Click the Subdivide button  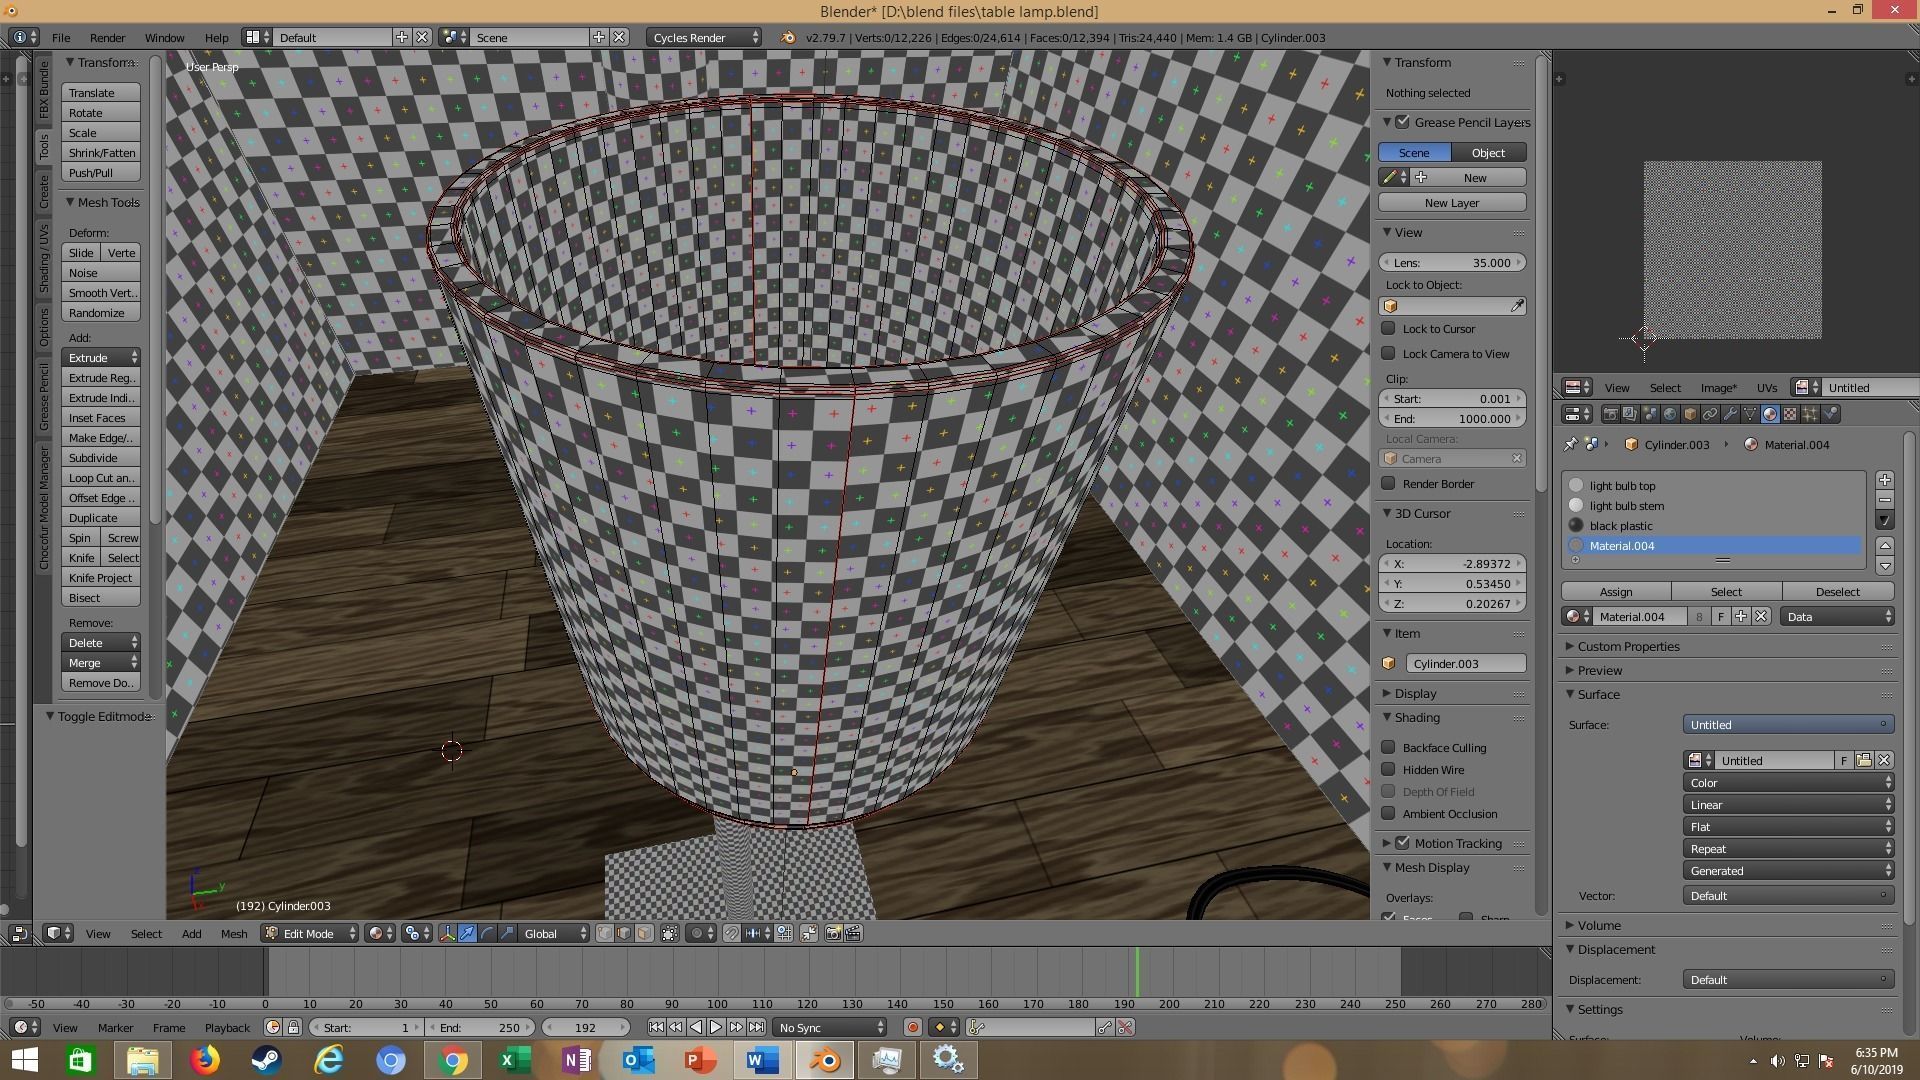(101, 457)
